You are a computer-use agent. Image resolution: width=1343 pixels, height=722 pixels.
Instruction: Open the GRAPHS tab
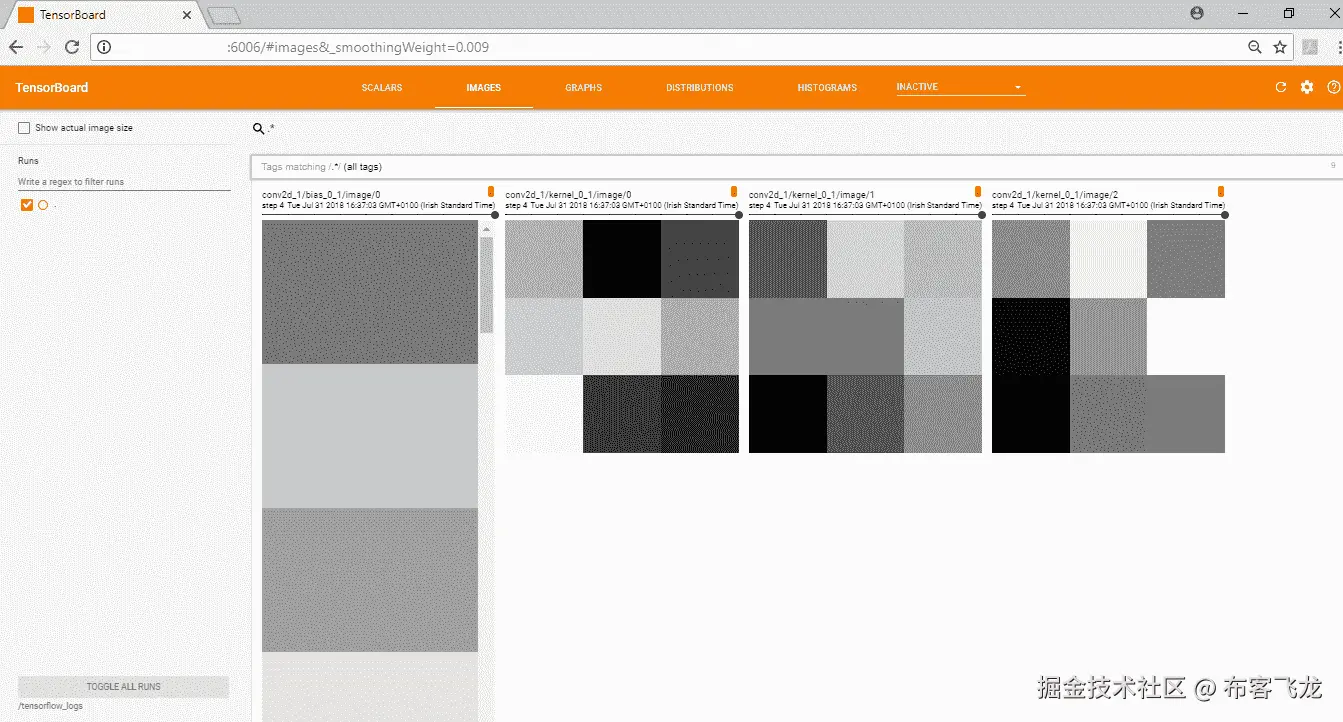tap(584, 88)
